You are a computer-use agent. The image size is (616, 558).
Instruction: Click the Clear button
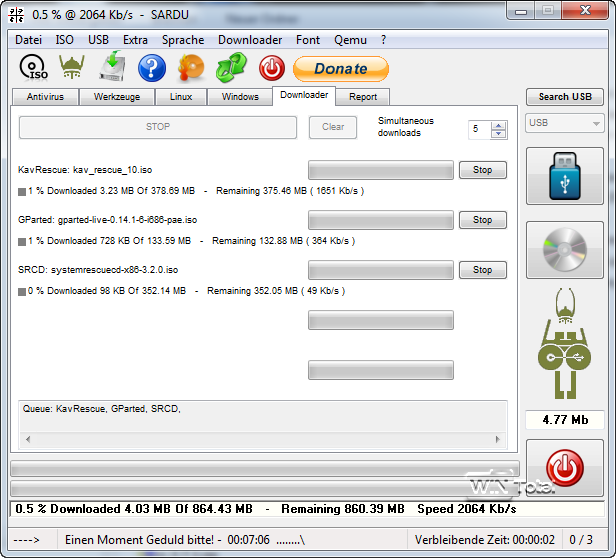pyautogui.click(x=333, y=127)
